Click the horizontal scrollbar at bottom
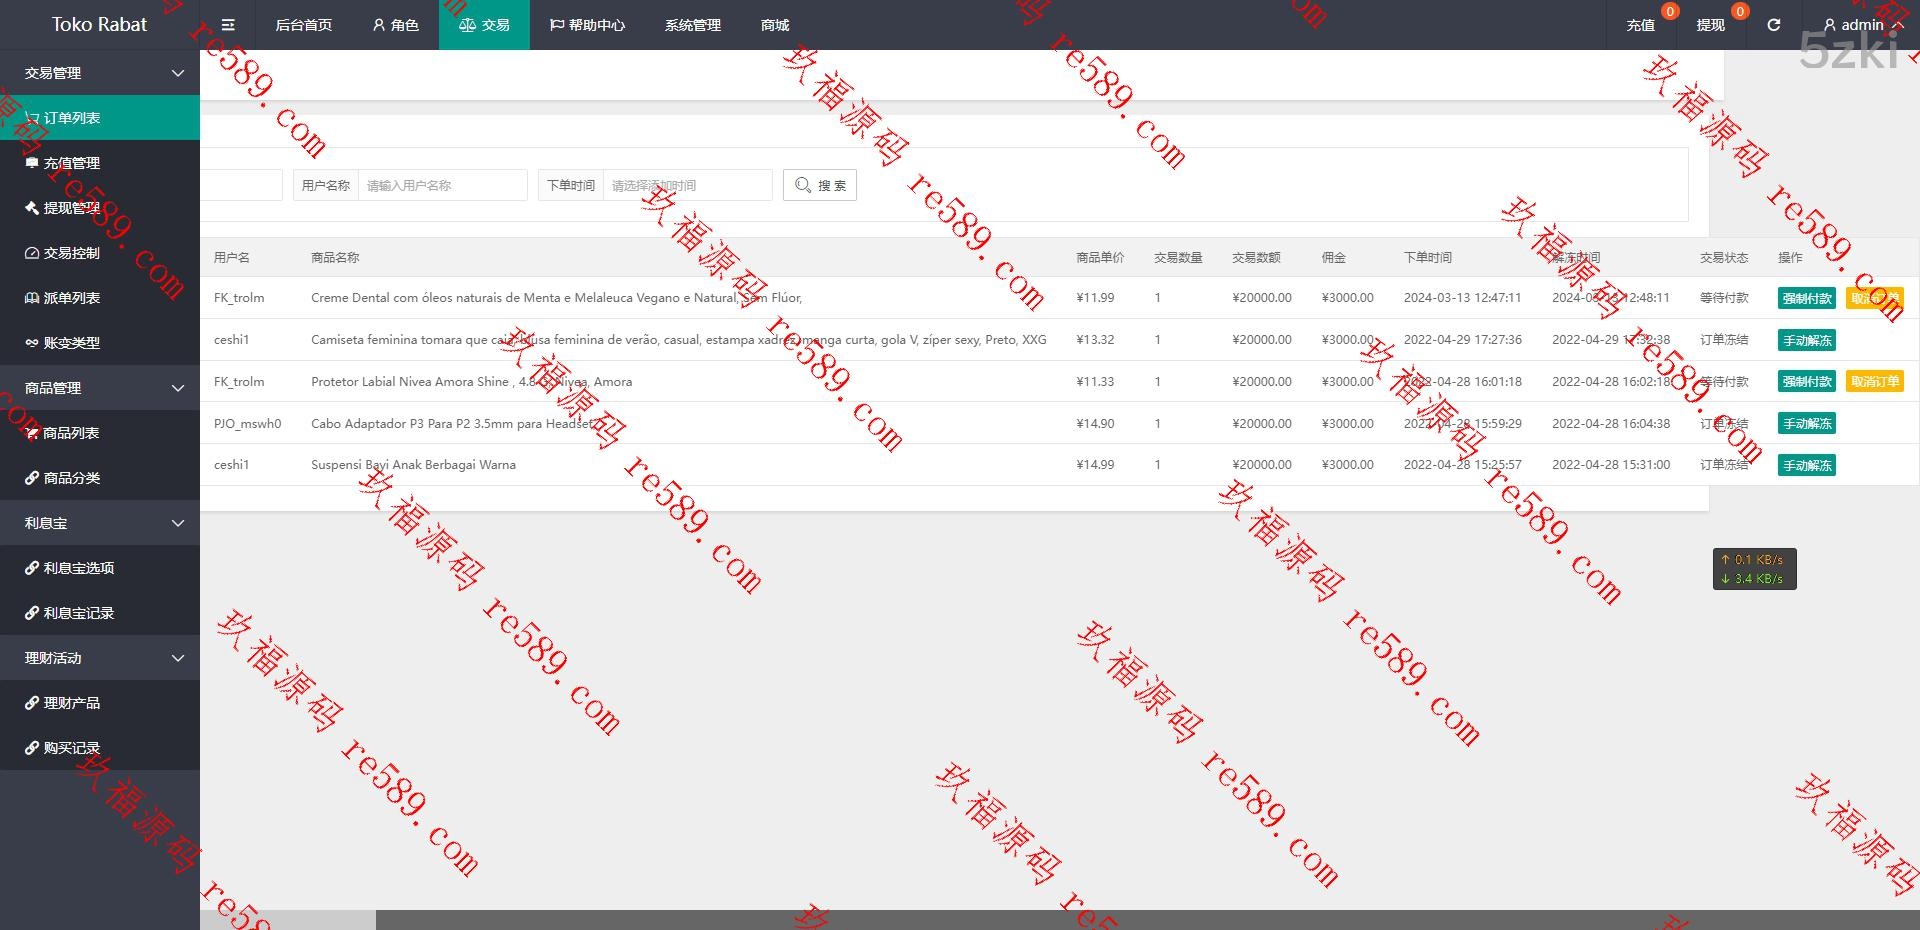This screenshot has width=1920, height=930. point(288,920)
